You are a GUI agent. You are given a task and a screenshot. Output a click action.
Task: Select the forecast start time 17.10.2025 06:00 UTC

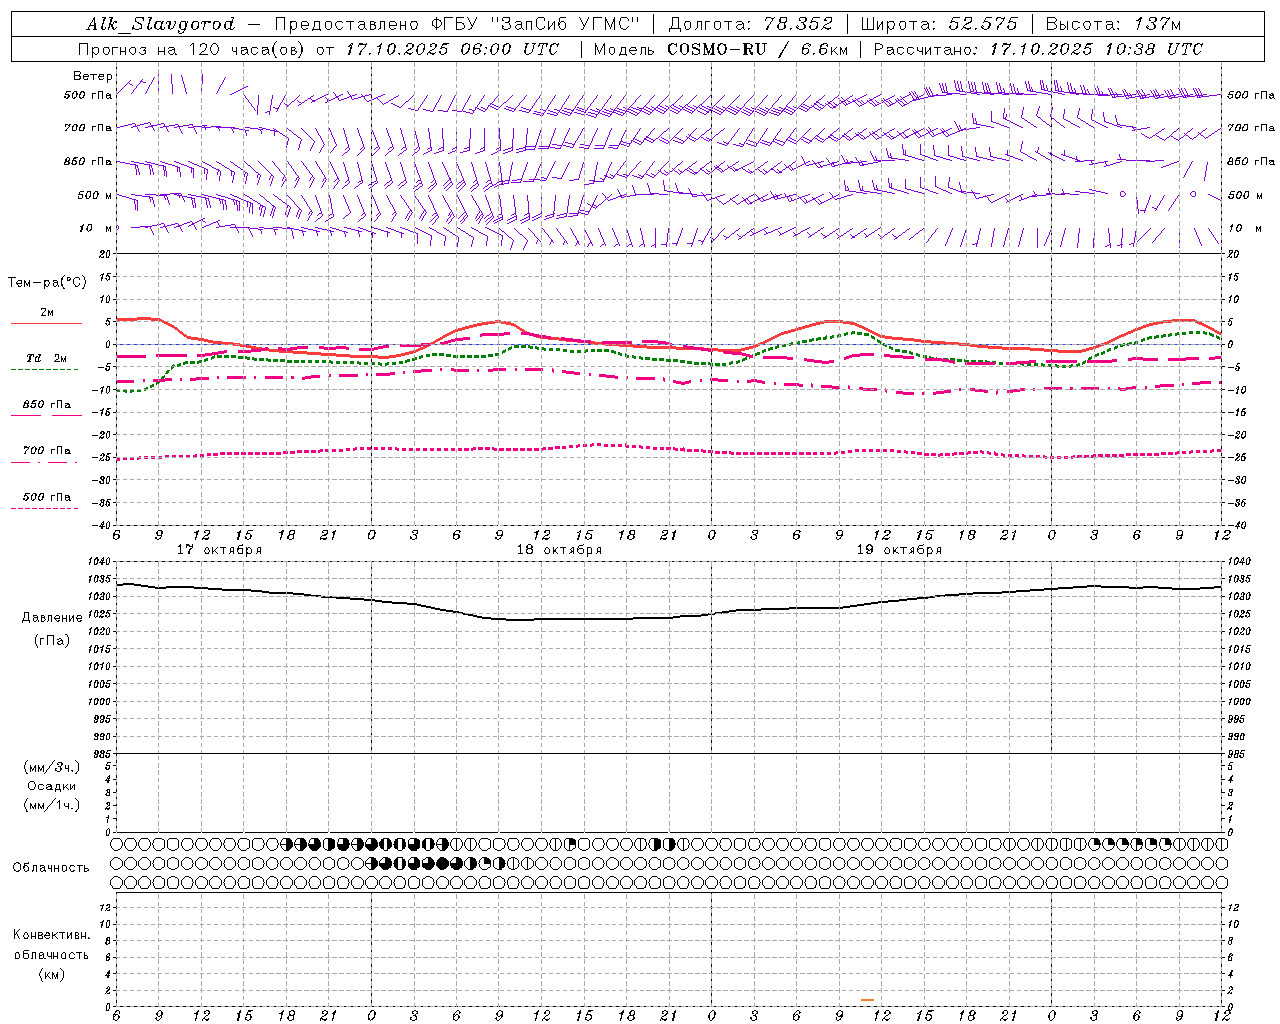coord(452,49)
